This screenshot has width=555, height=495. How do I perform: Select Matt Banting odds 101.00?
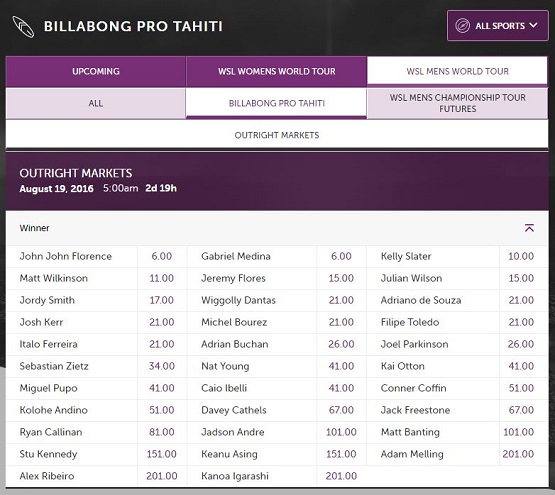pyautogui.click(x=521, y=432)
